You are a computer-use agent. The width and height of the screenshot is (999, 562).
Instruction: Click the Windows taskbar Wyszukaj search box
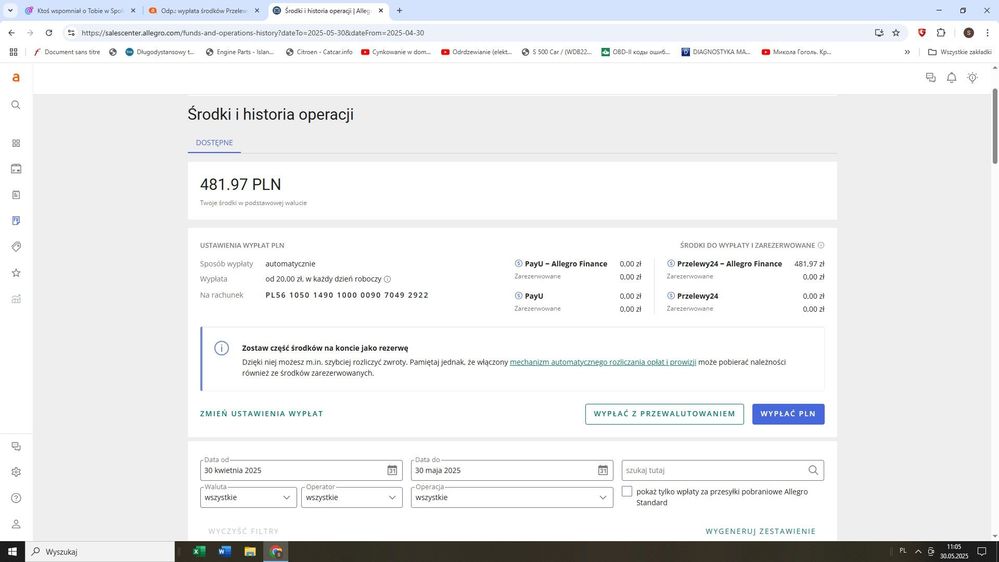[100, 551]
